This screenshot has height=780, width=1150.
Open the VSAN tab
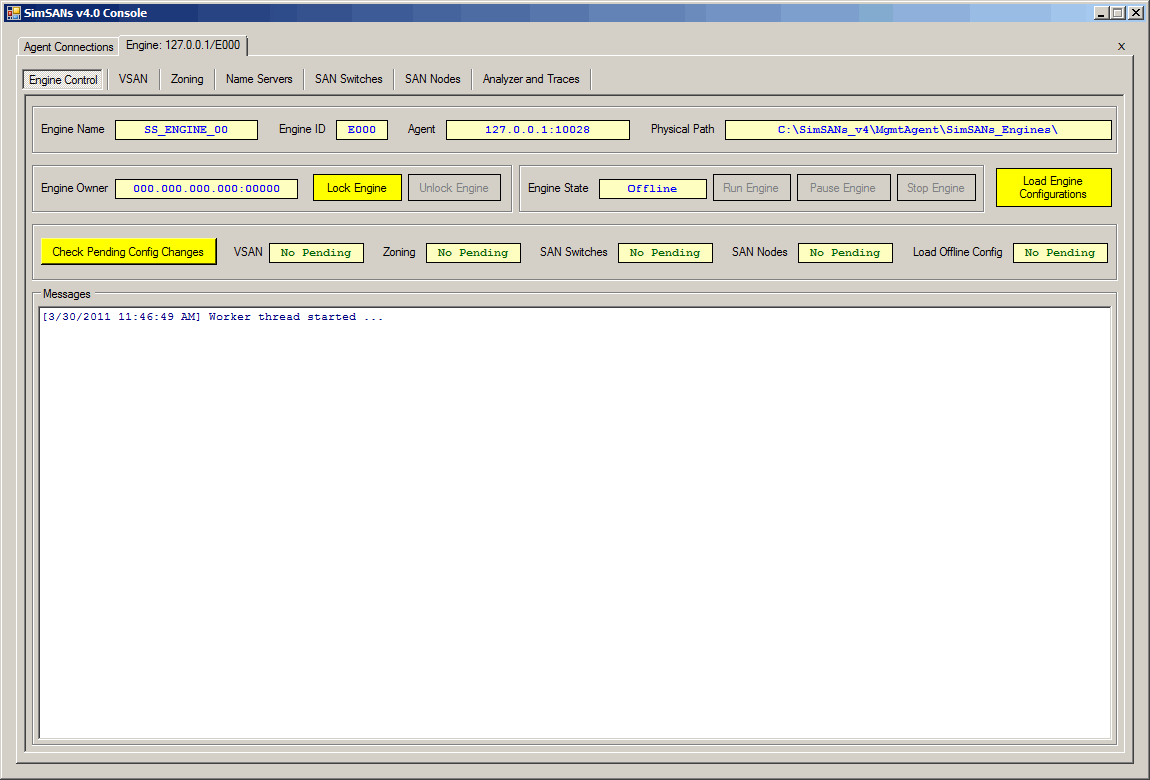coord(133,79)
